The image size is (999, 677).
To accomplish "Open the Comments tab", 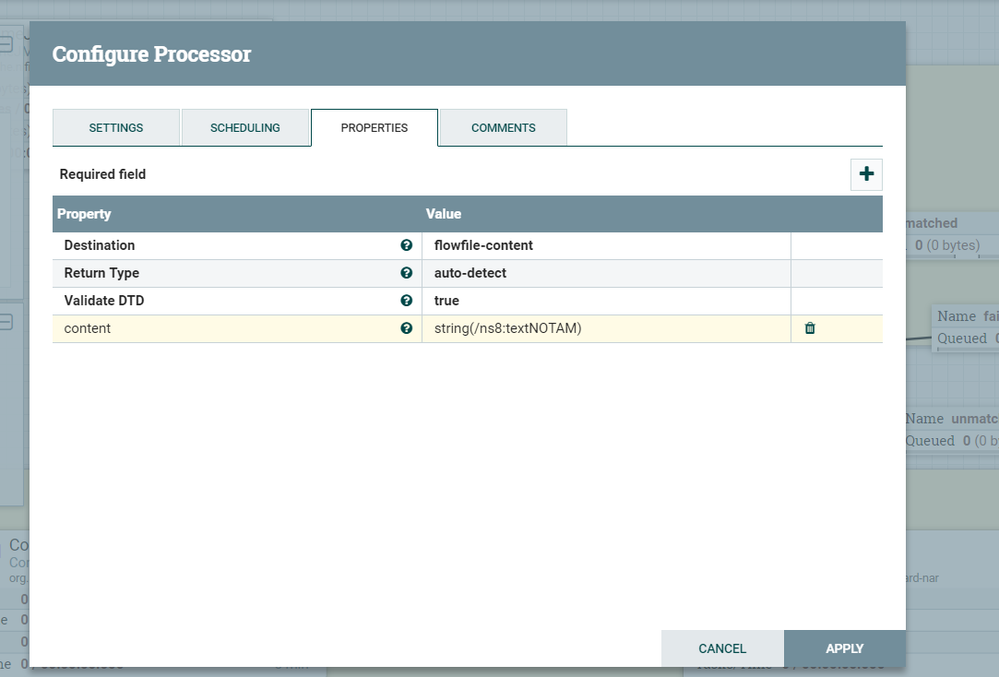I will tap(503, 127).
